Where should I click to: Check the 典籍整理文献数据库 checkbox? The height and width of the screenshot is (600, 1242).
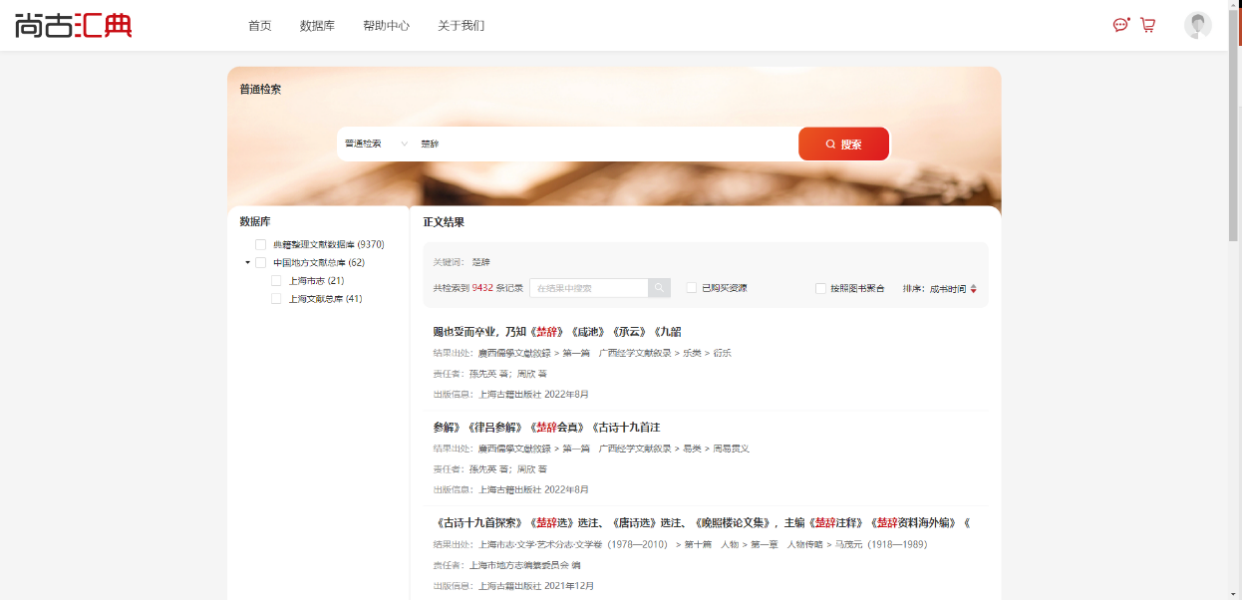point(260,245)
